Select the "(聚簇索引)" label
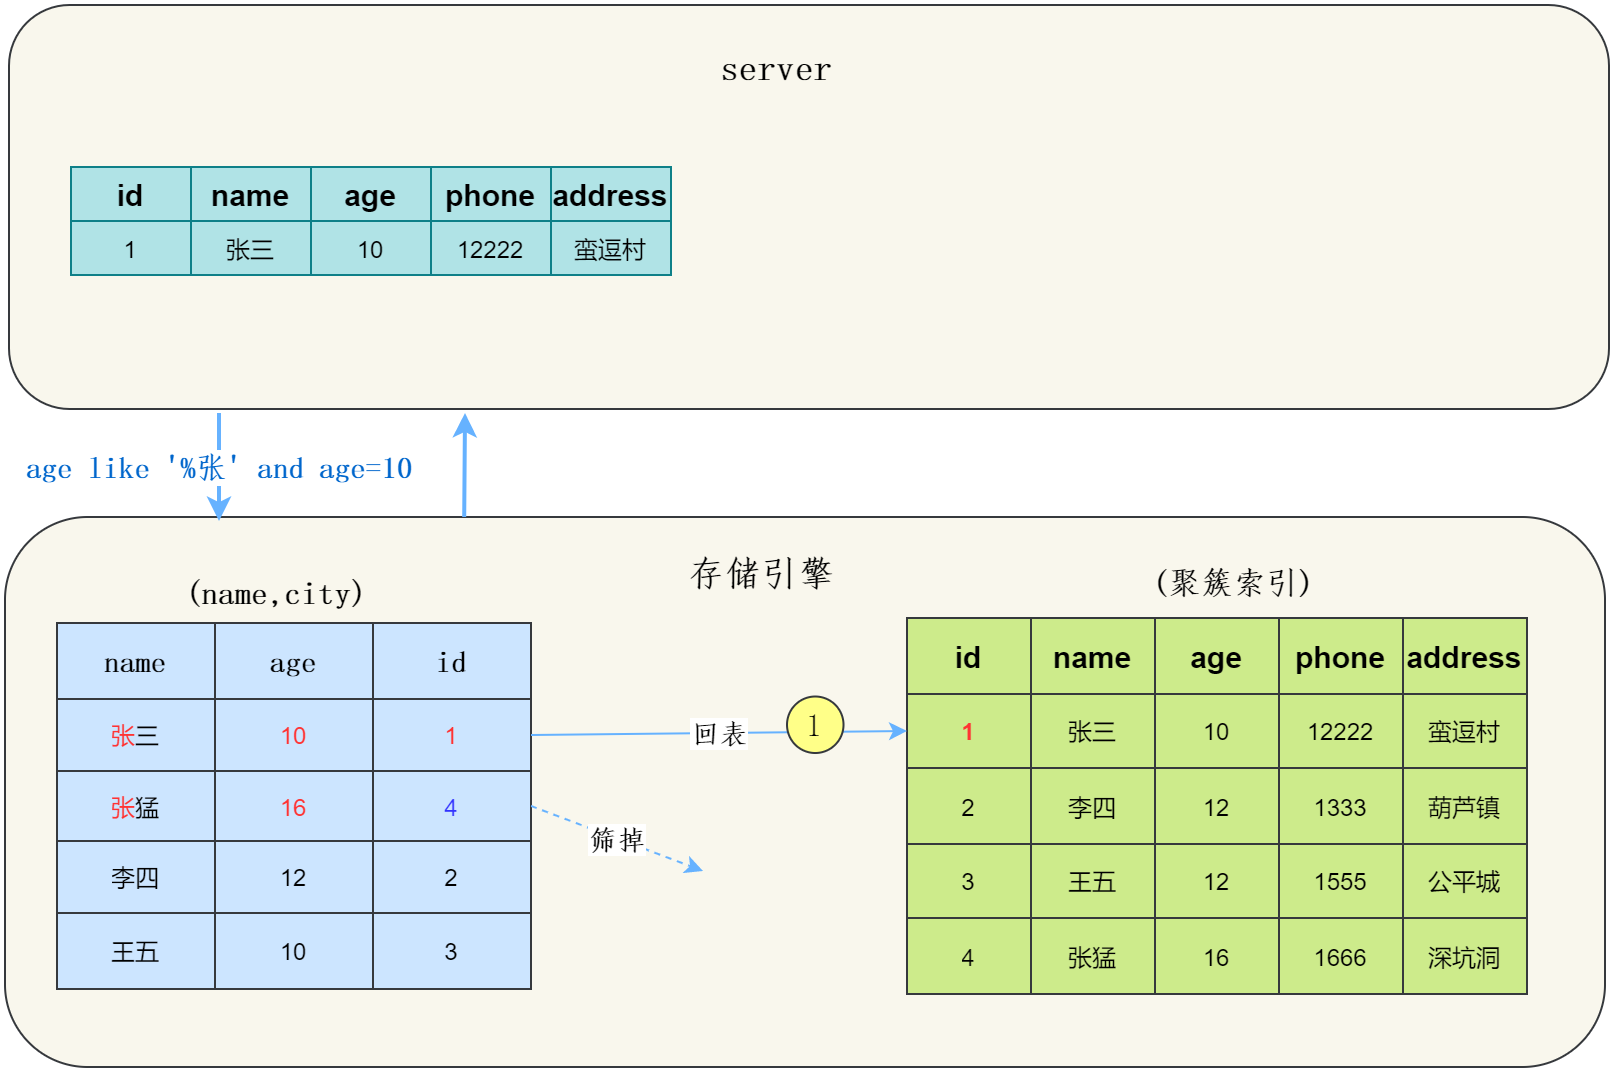The height and width of the screenshot is (1072, 1614). tap(1232, 582)
